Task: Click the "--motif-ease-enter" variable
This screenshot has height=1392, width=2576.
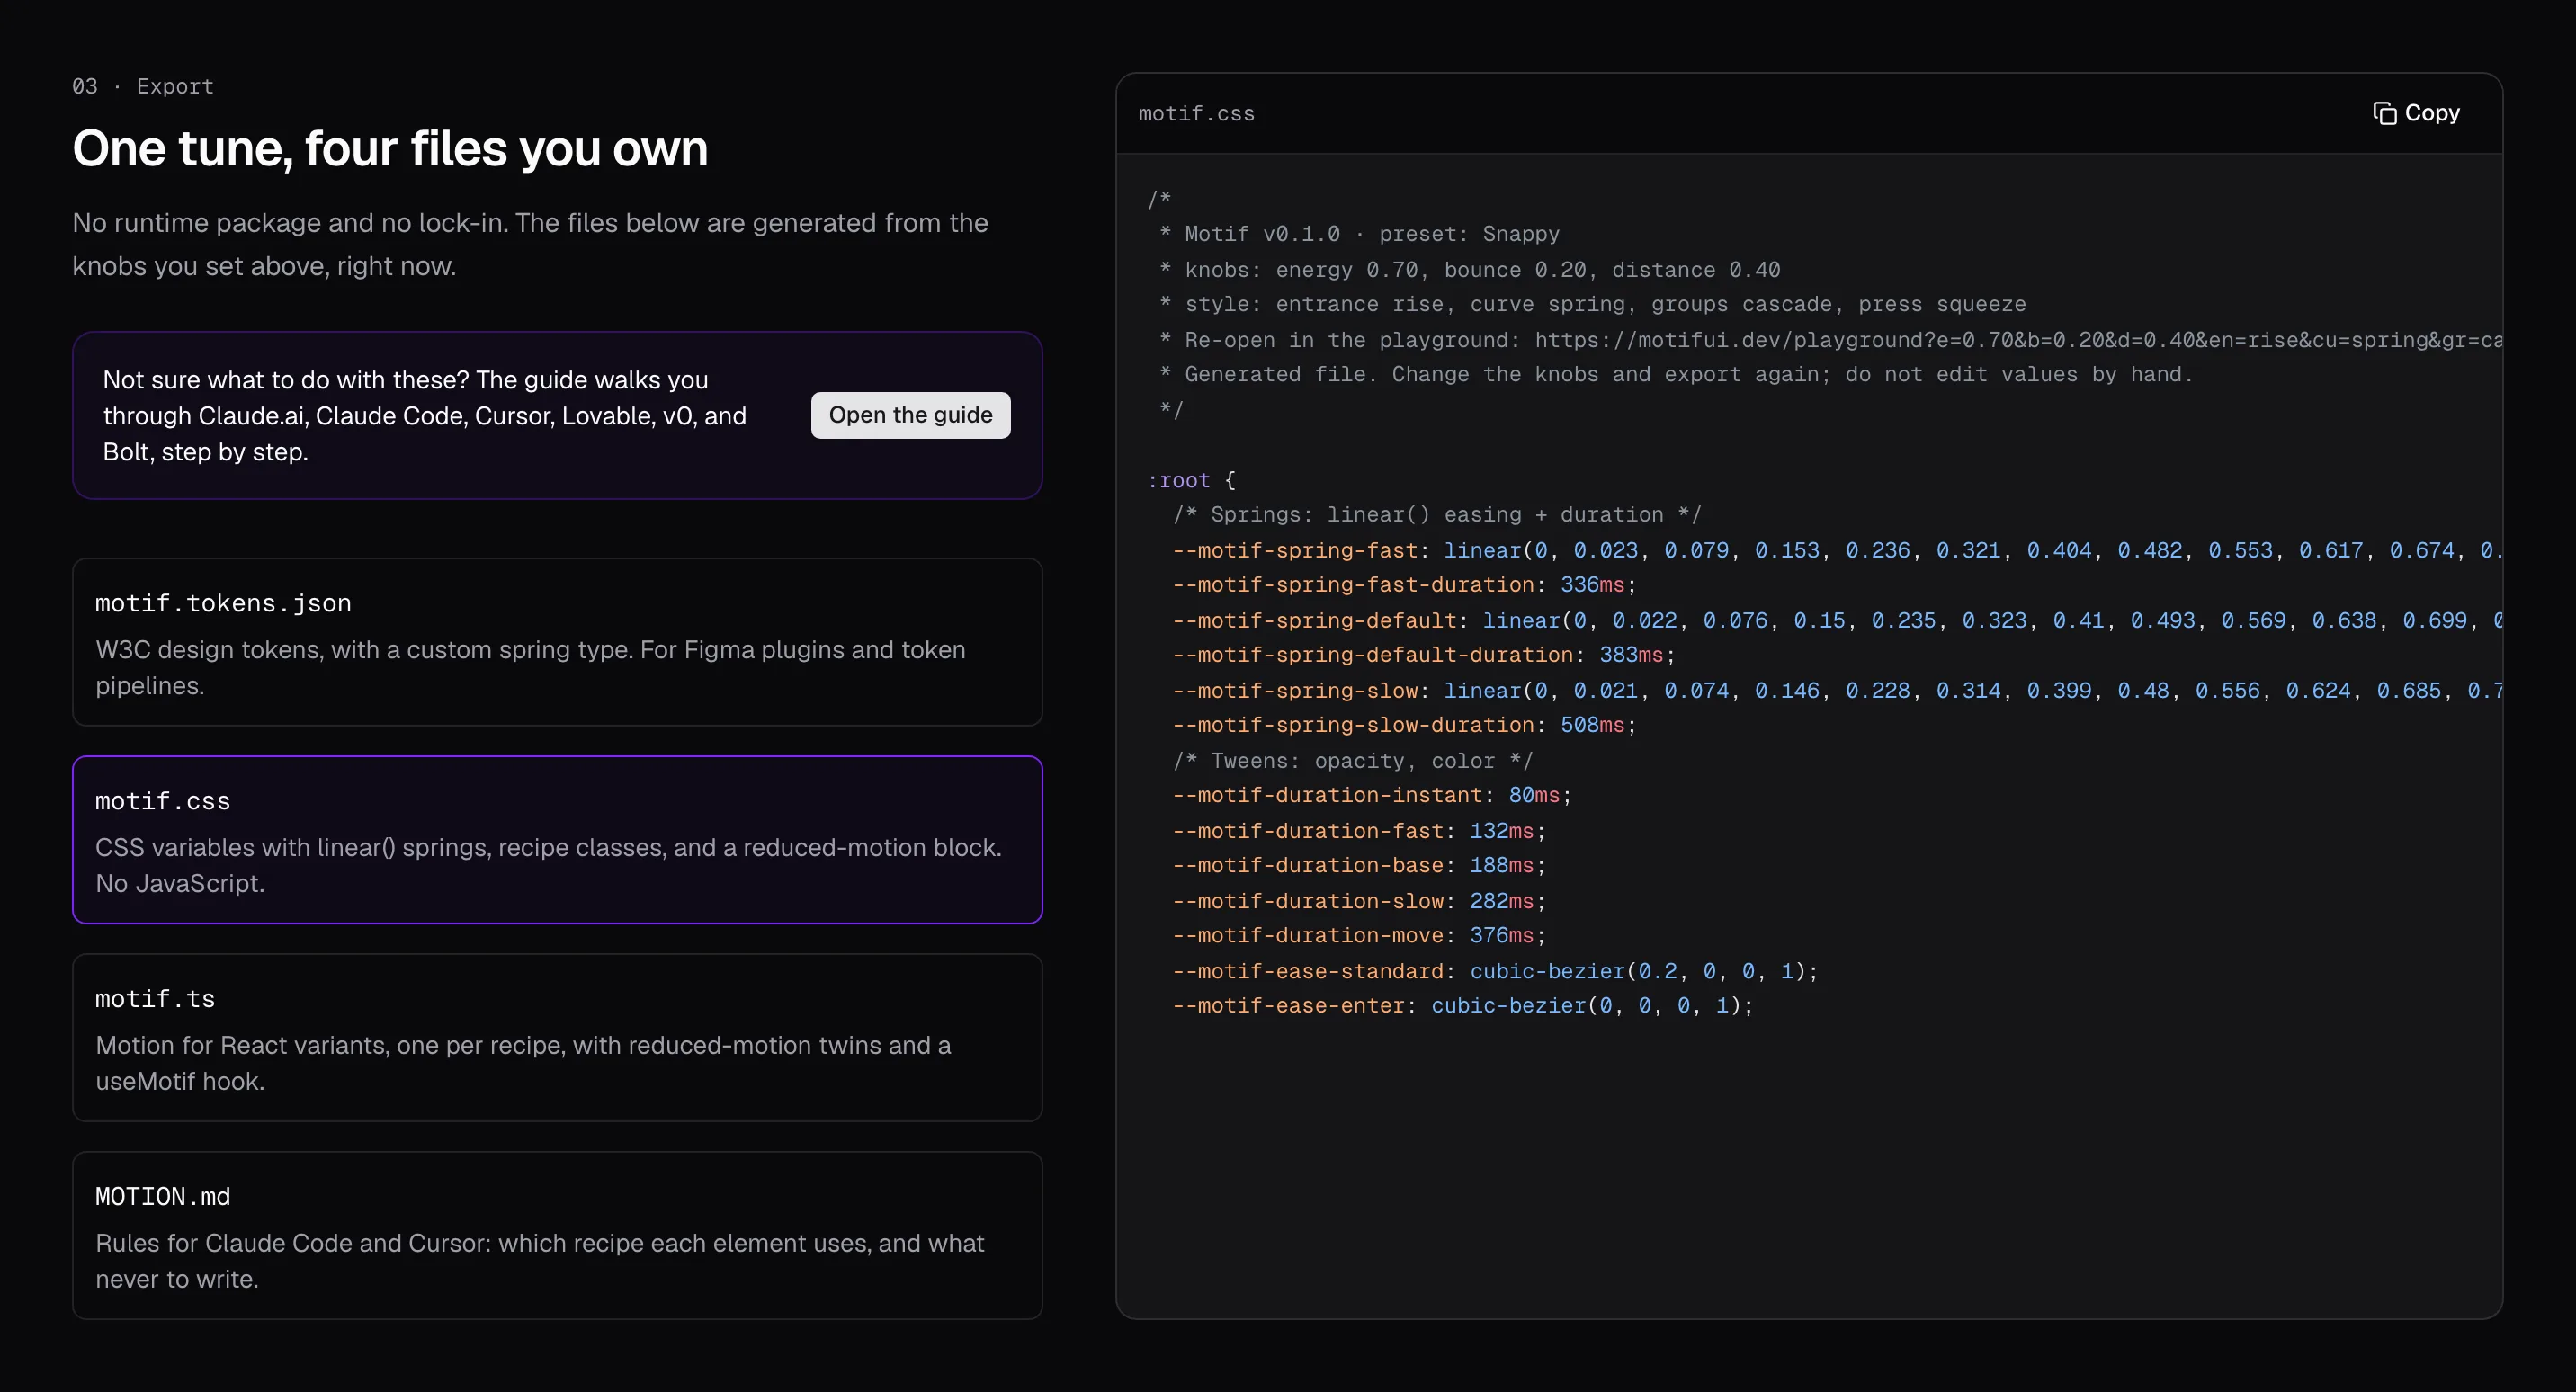Action: (x=1288, y=1005)
